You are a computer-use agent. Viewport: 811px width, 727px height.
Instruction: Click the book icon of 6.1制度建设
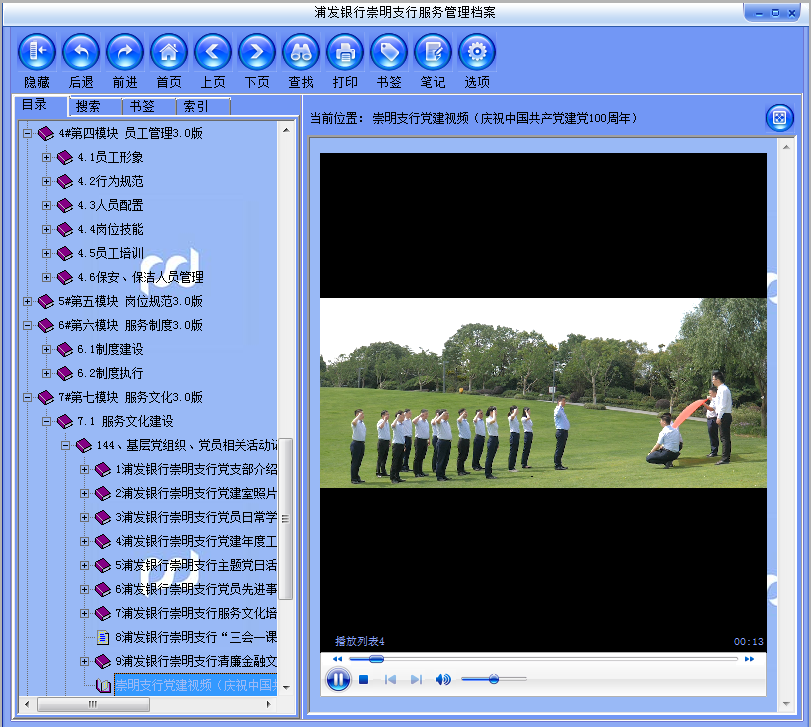(x=65, y=350)
